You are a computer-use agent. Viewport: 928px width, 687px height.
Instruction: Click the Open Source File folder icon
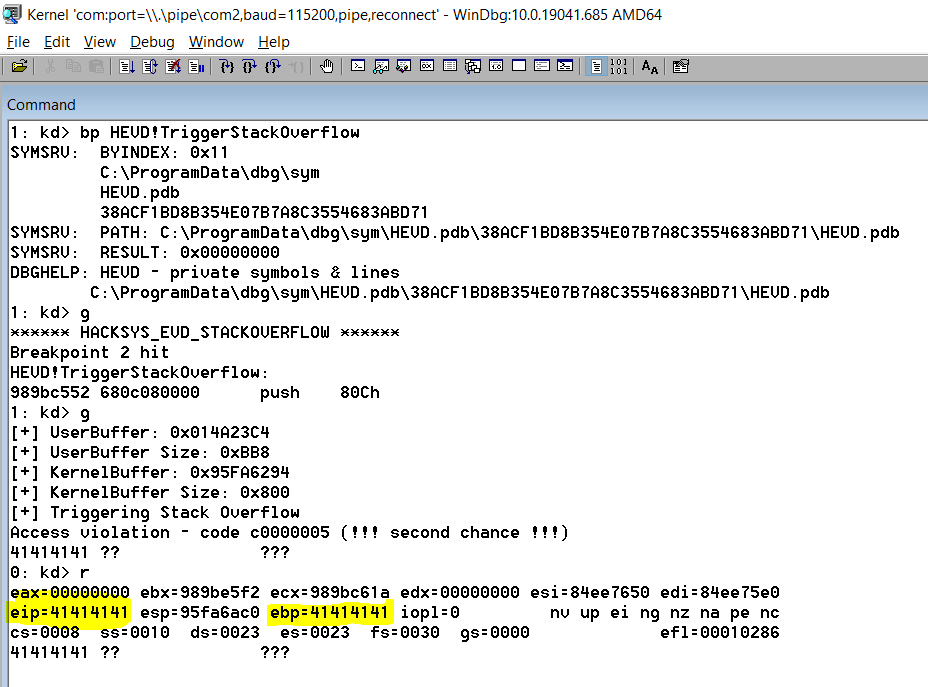(19, 66)
